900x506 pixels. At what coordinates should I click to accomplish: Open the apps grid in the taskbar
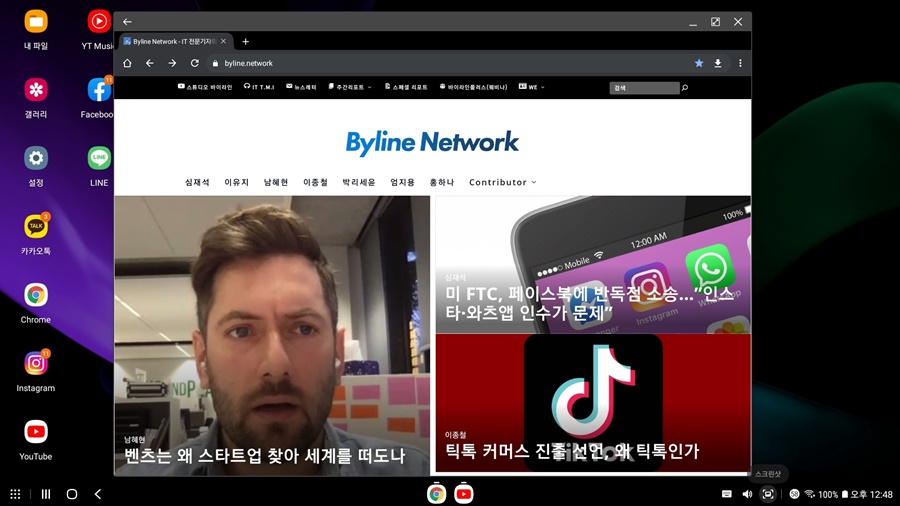tap(15, 494)
